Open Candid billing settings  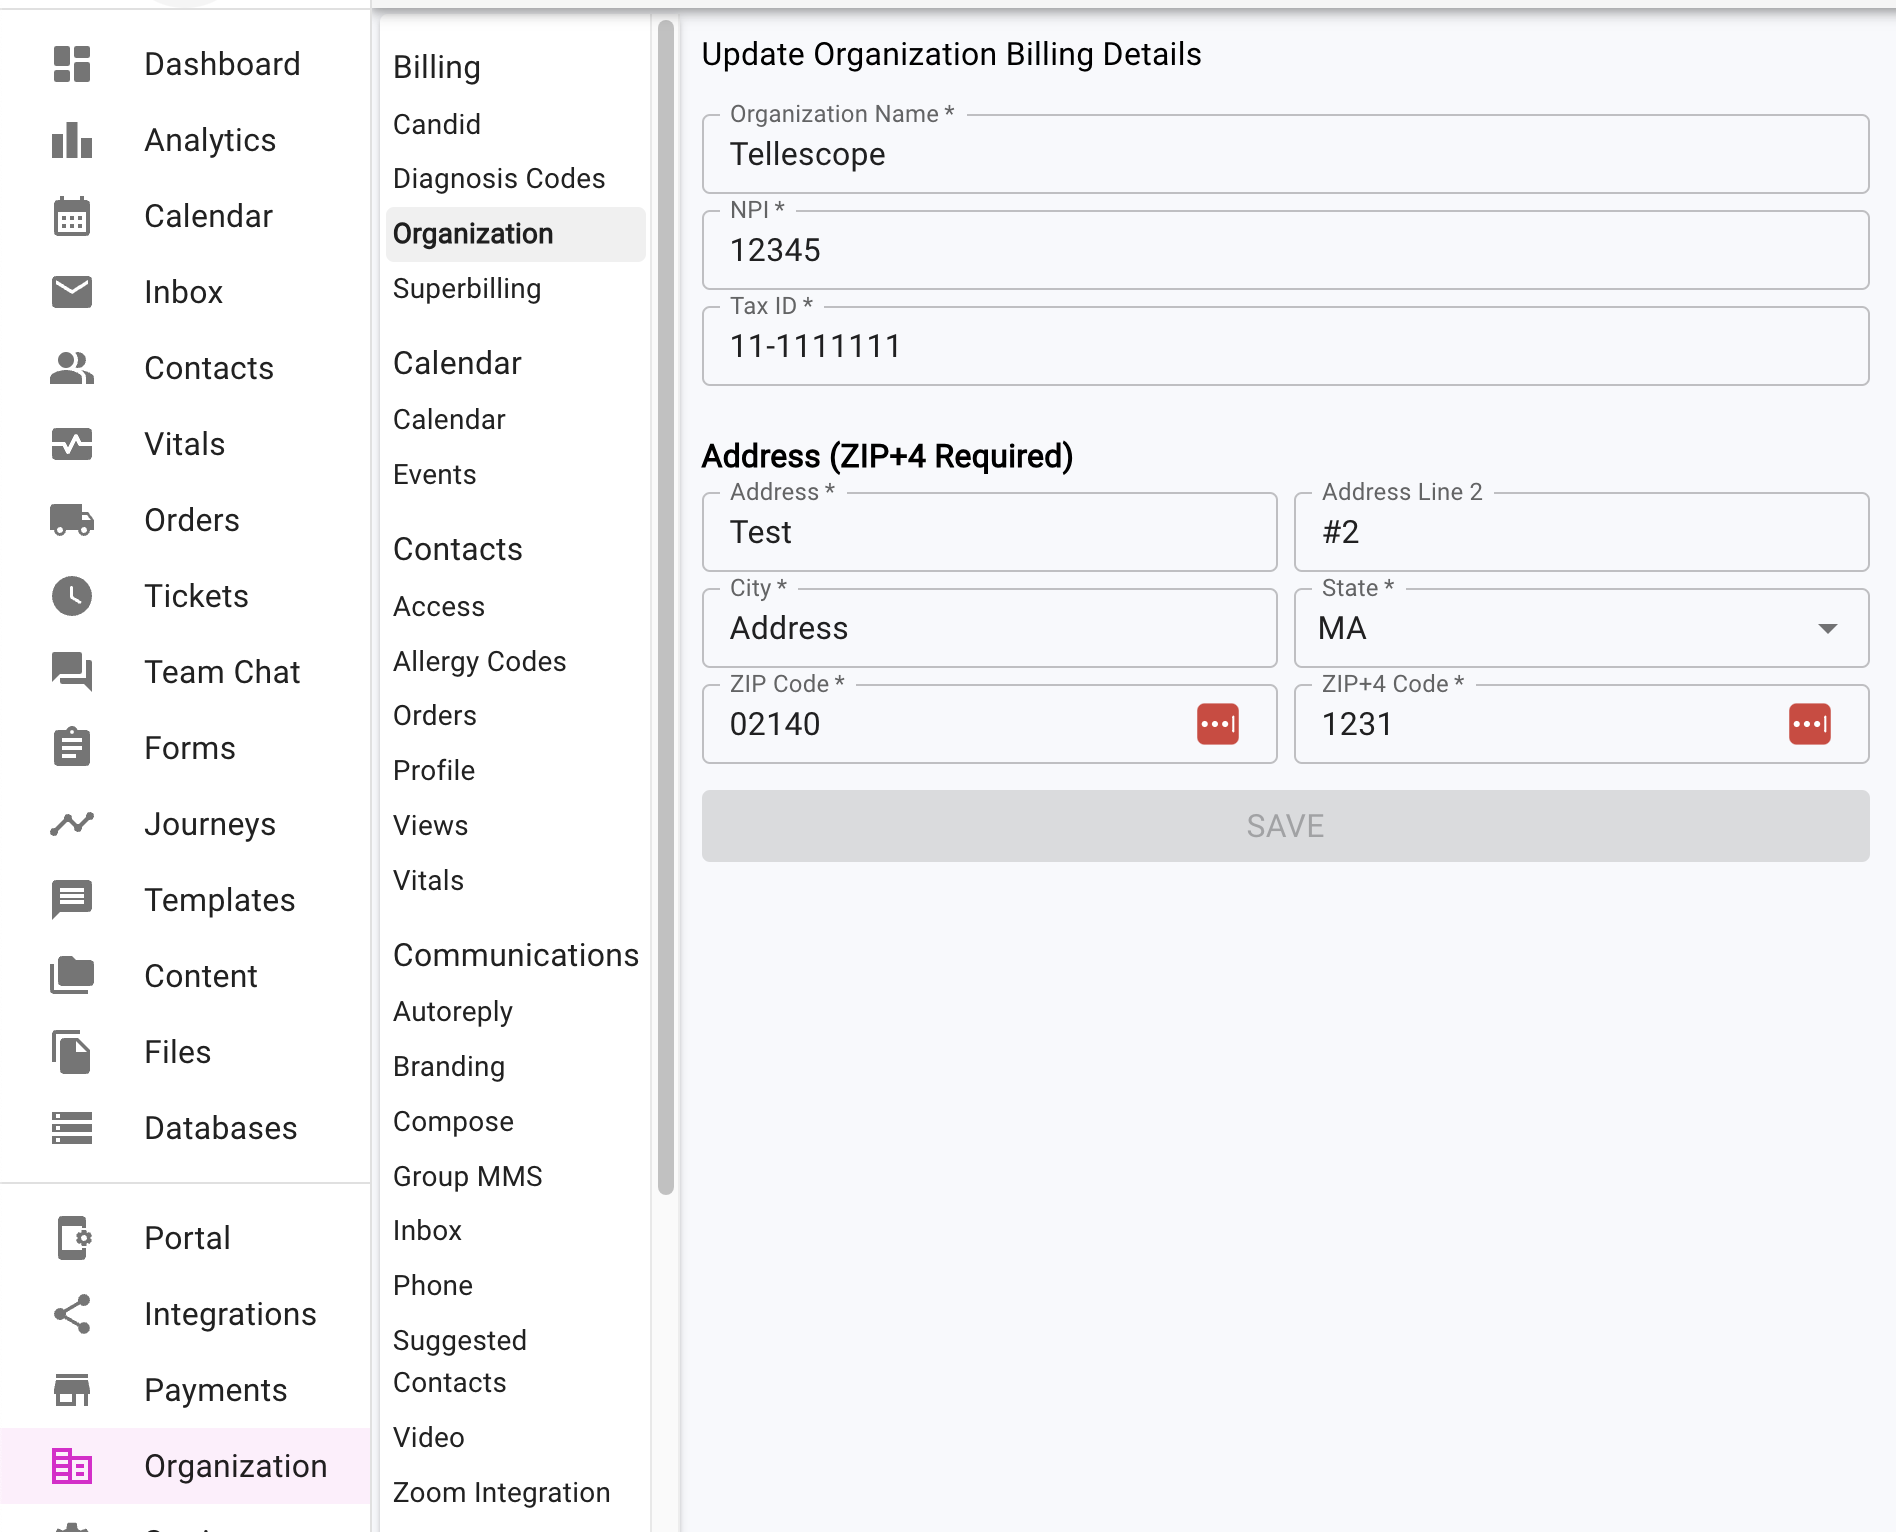[x=437, y=124]
